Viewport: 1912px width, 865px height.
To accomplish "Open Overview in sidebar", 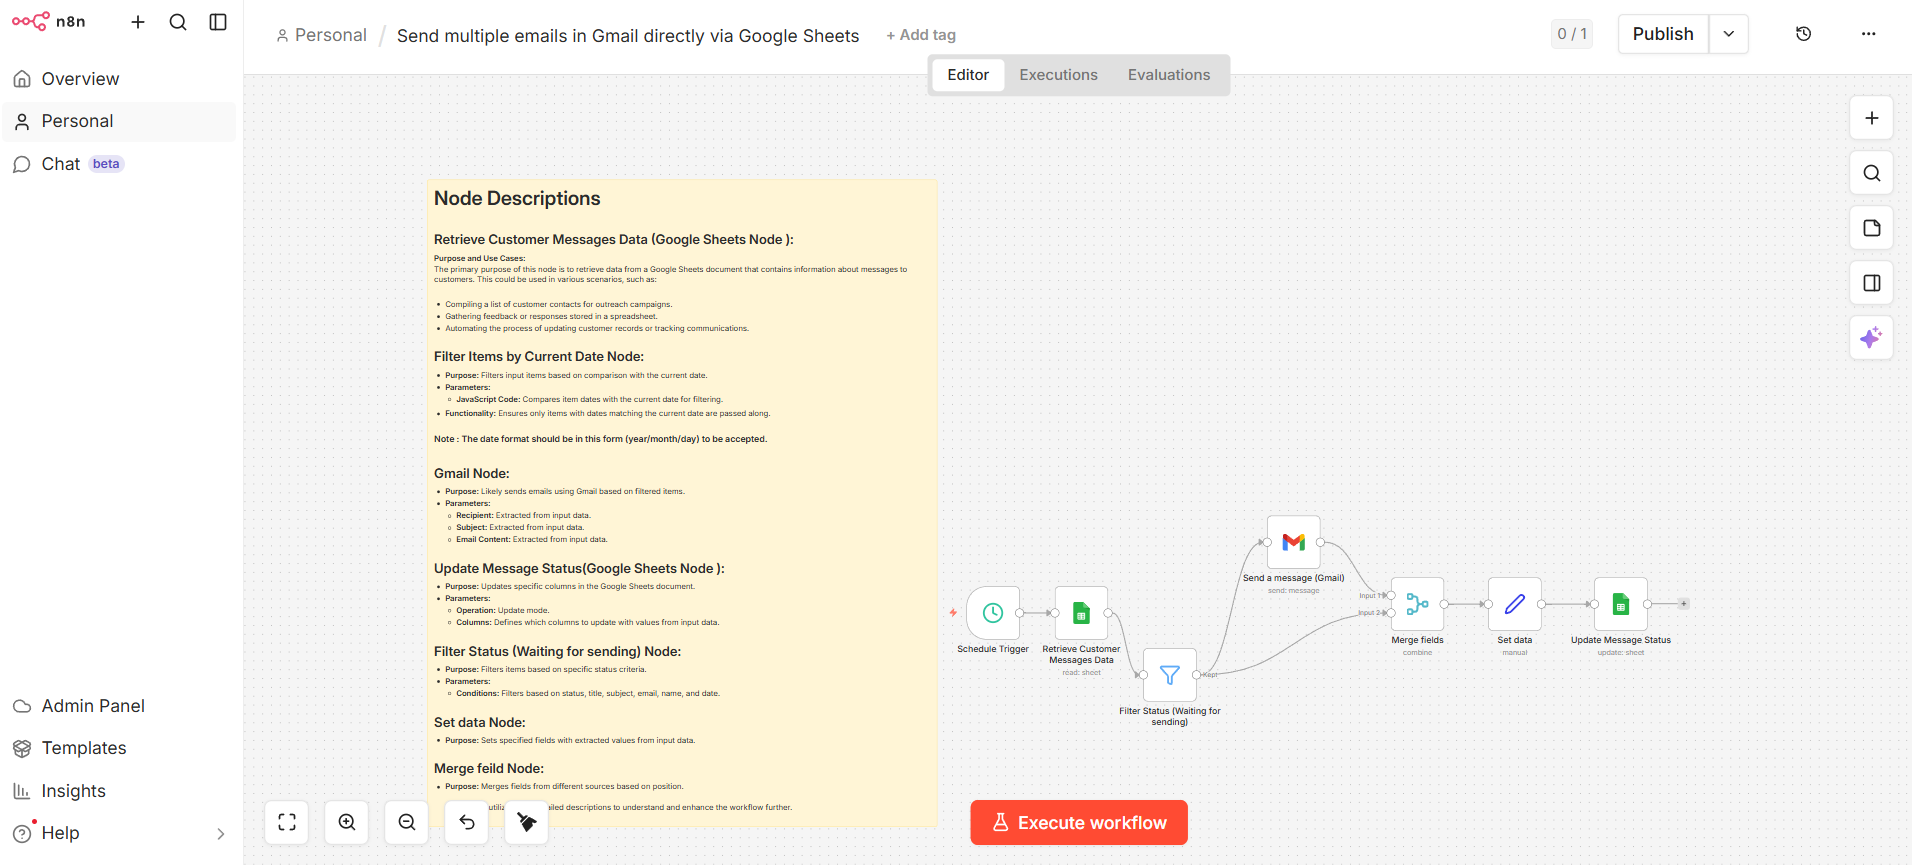I will [x=120, y=79].
